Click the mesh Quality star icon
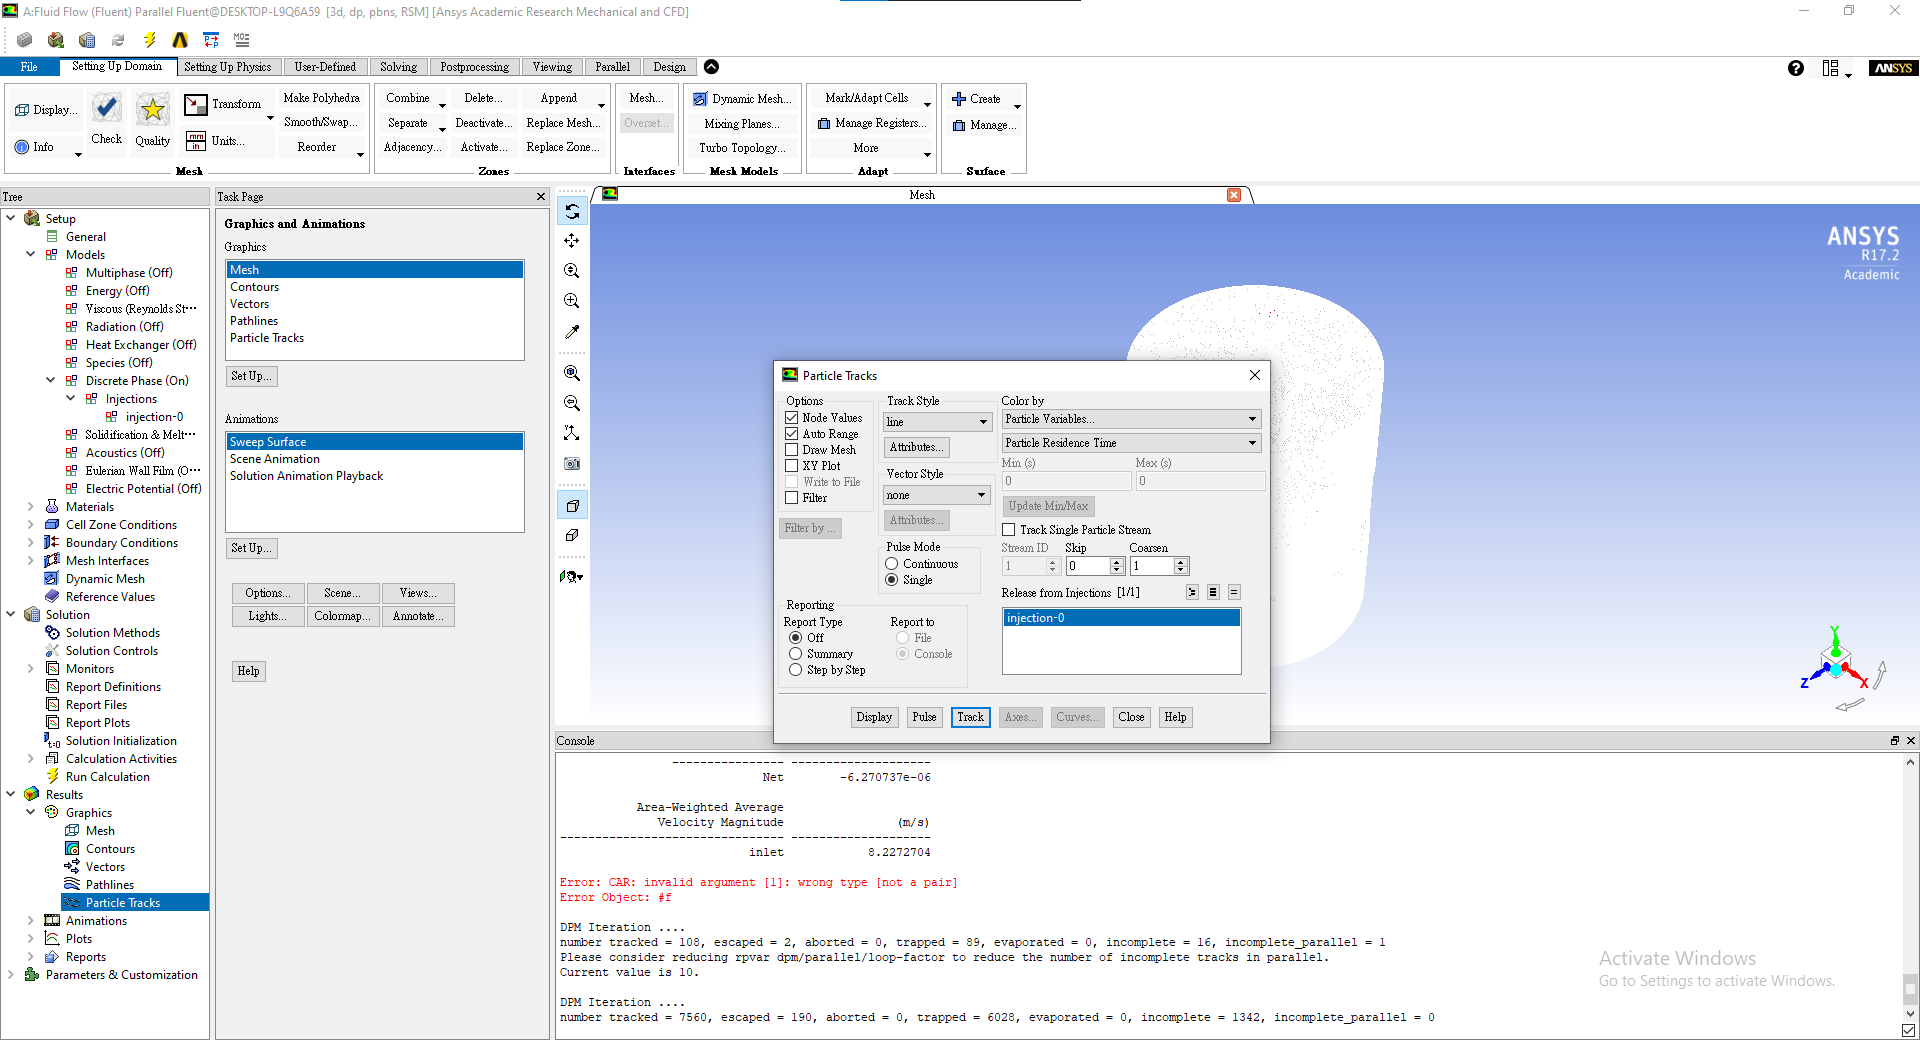The width and height of the screenshot is (1920, 1040). (152, 109)
